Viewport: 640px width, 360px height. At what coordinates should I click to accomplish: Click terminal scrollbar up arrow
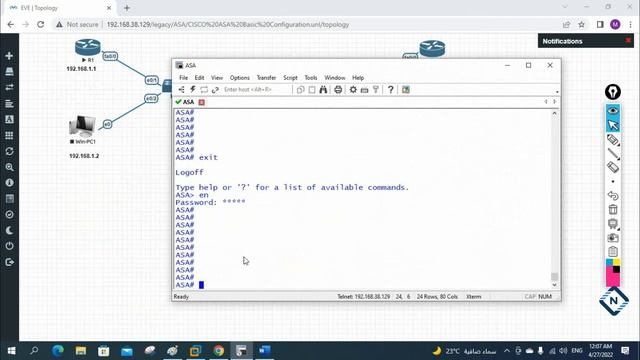pyautogui.click(x=554, y=113)
